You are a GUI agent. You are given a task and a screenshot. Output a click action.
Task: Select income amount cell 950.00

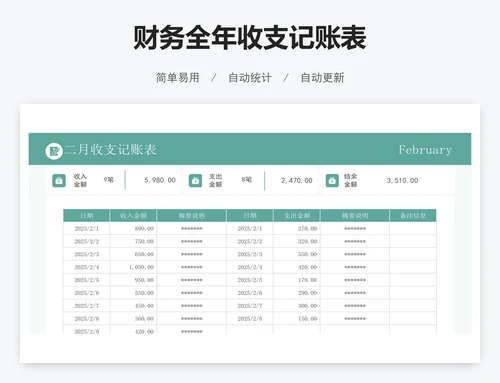[x=133, y=280]
